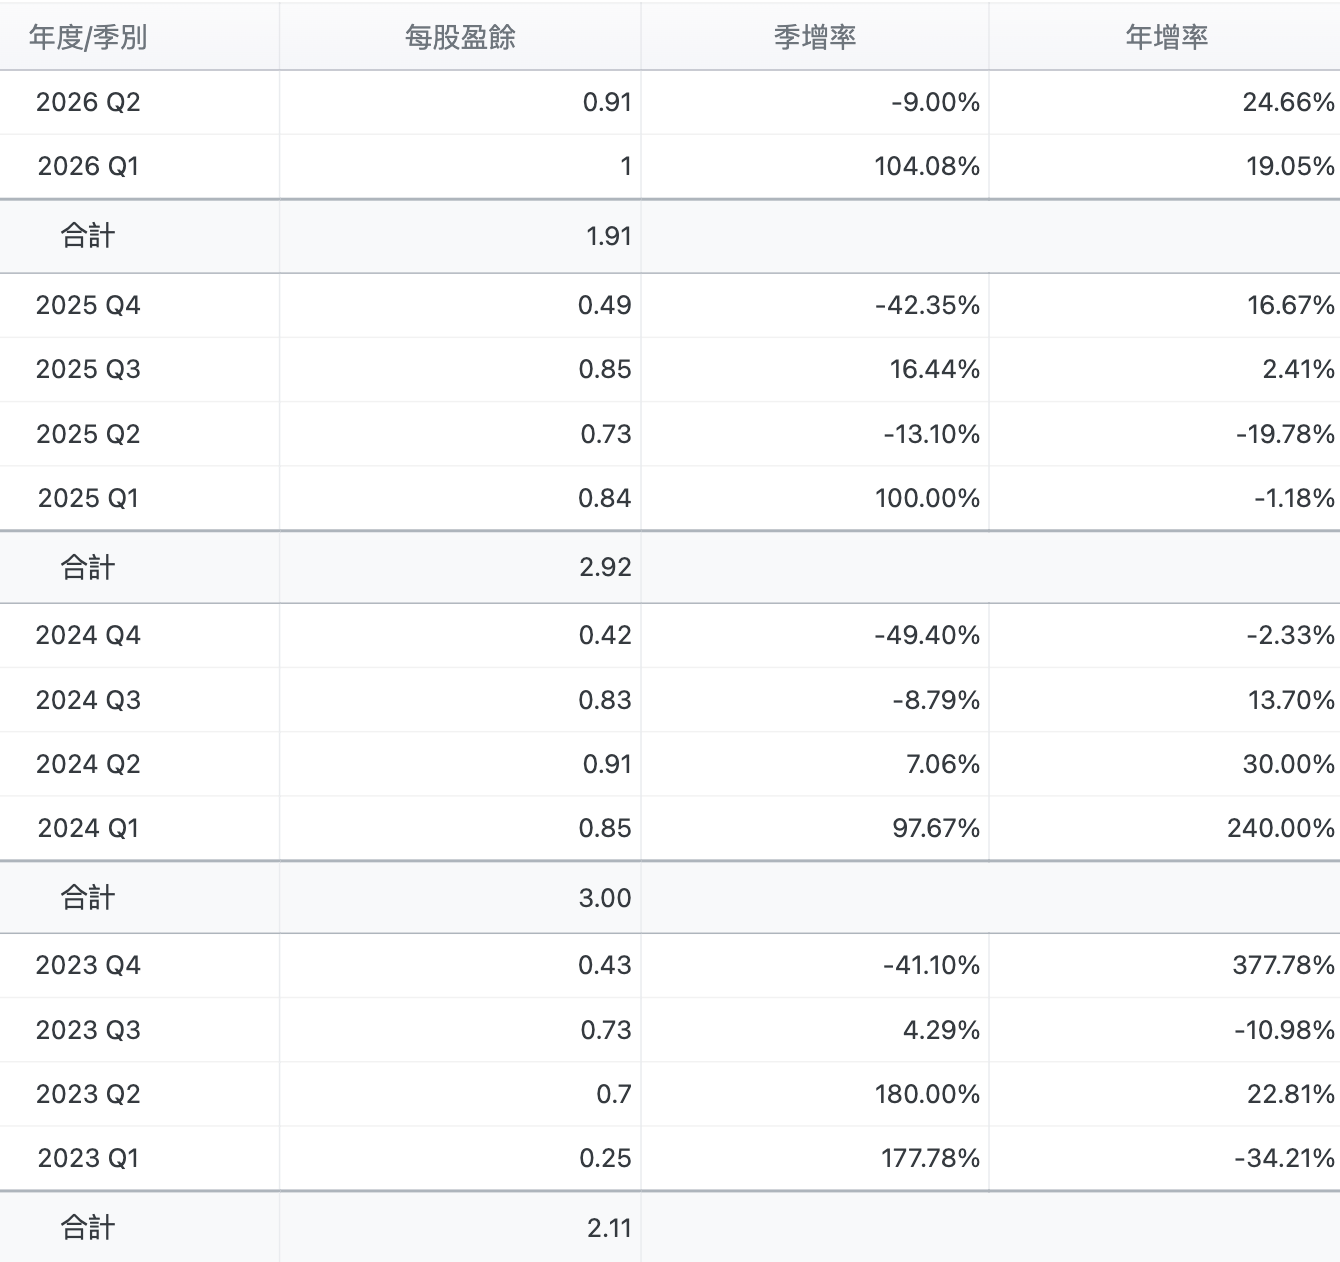Click the 3.00 total EPS value

click(x=605, y=898)
